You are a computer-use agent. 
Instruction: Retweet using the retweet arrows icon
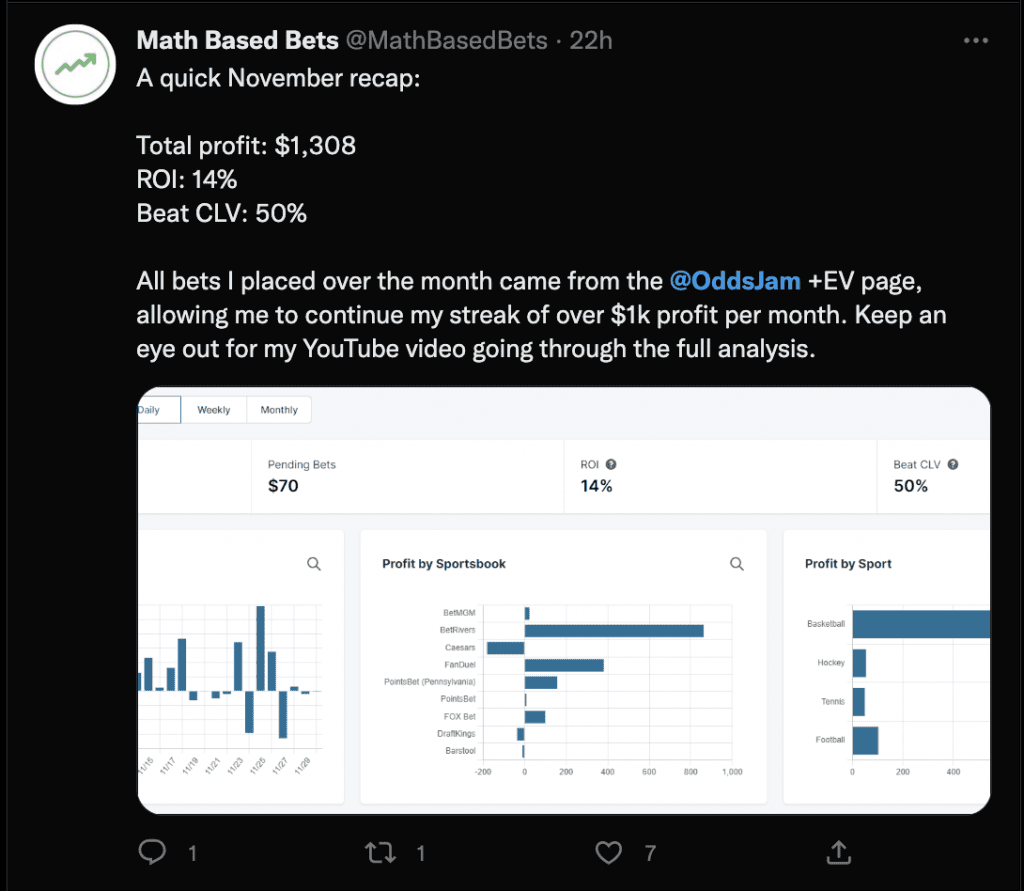tap(380, 852)
